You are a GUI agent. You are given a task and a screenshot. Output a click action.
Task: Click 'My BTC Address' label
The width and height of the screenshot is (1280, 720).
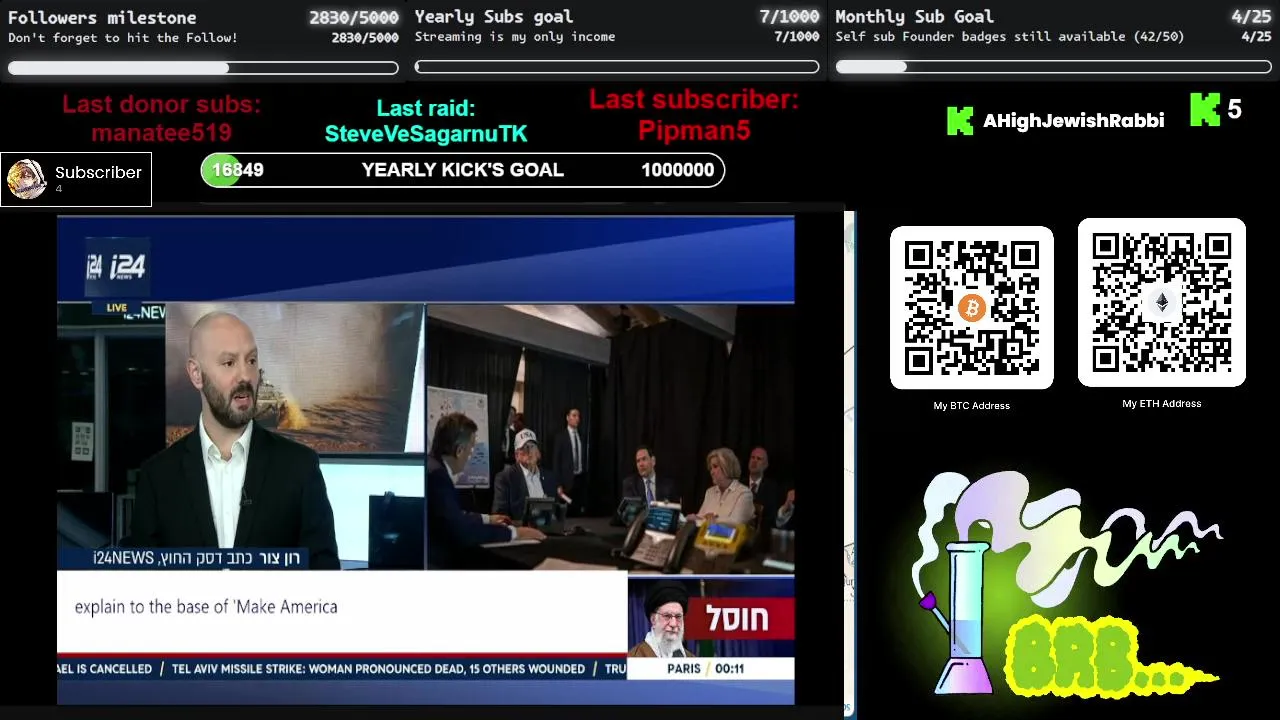point(972,405)
